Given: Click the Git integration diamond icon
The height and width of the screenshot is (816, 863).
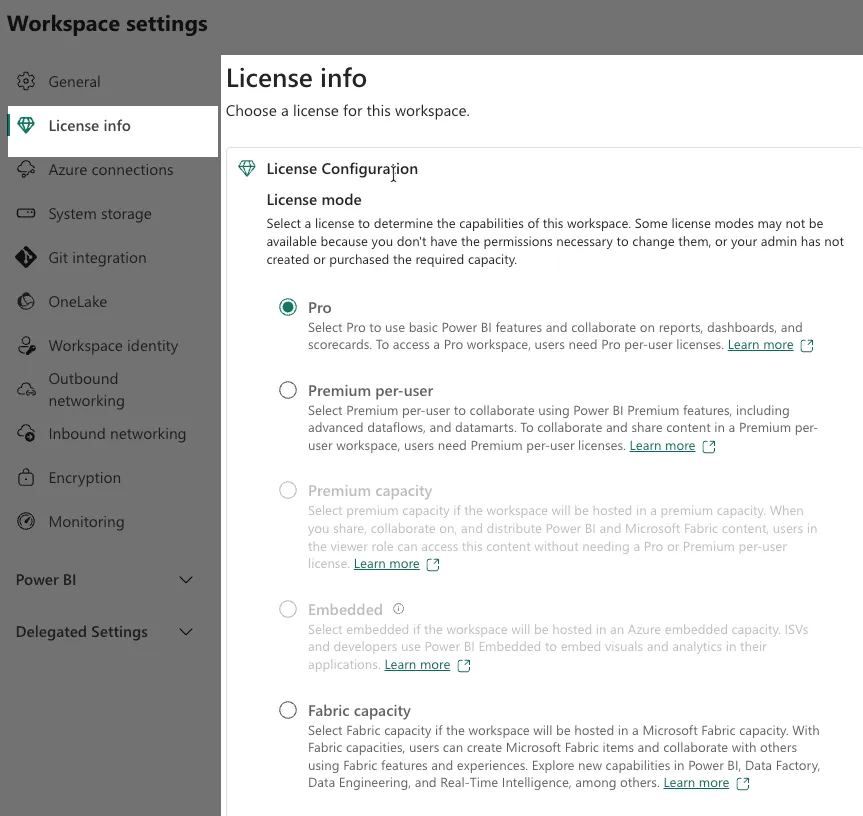Looking at the screenshot, I should point(26,258).
